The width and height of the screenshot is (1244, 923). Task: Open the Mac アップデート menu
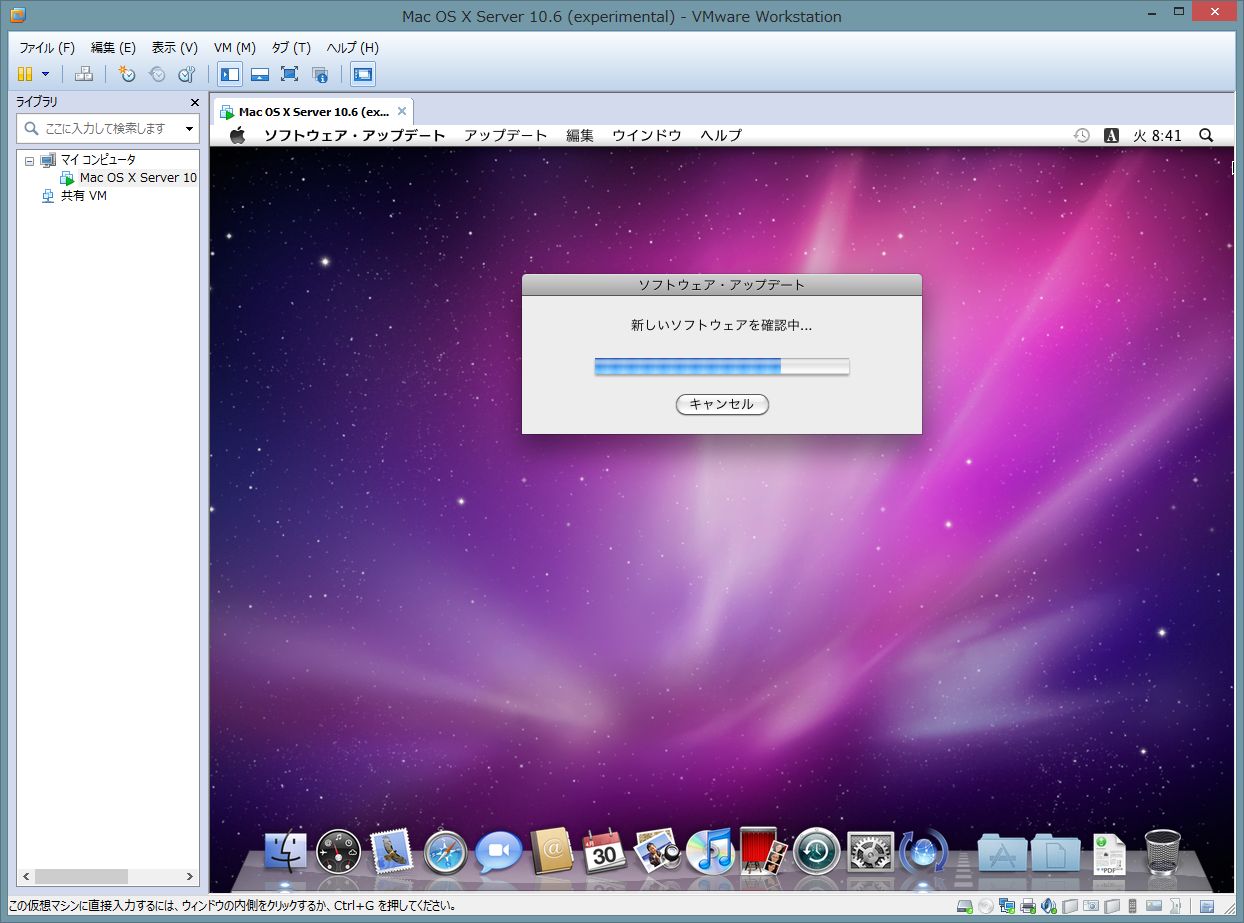(505, 135)
